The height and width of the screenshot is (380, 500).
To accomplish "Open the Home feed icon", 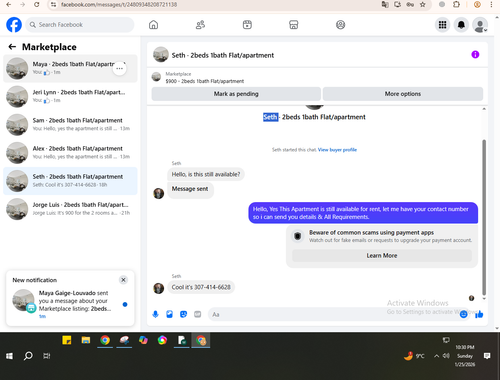I will pyautogui.click(x=153, y=25).
